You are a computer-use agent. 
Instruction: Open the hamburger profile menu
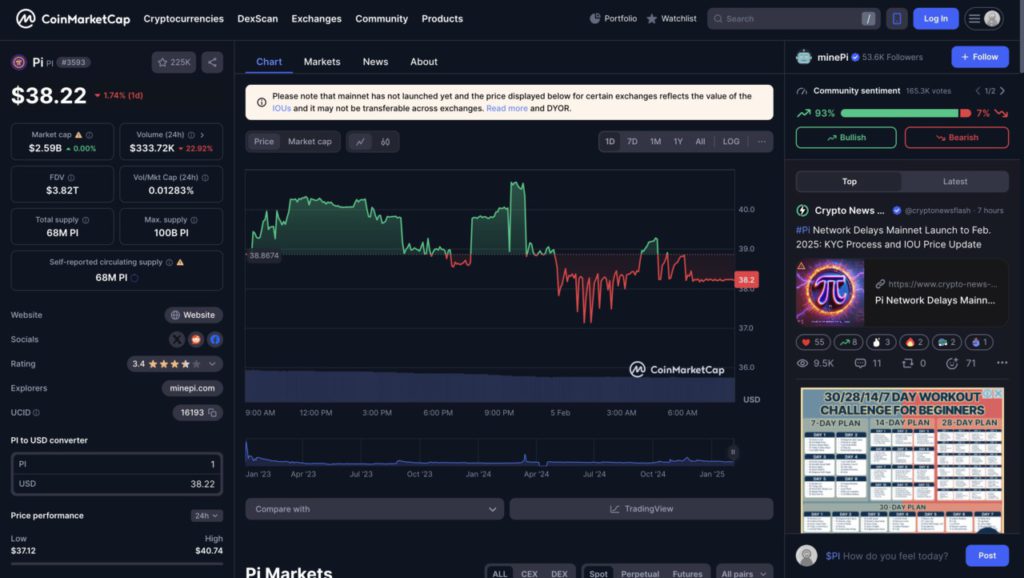pos(984,18)
